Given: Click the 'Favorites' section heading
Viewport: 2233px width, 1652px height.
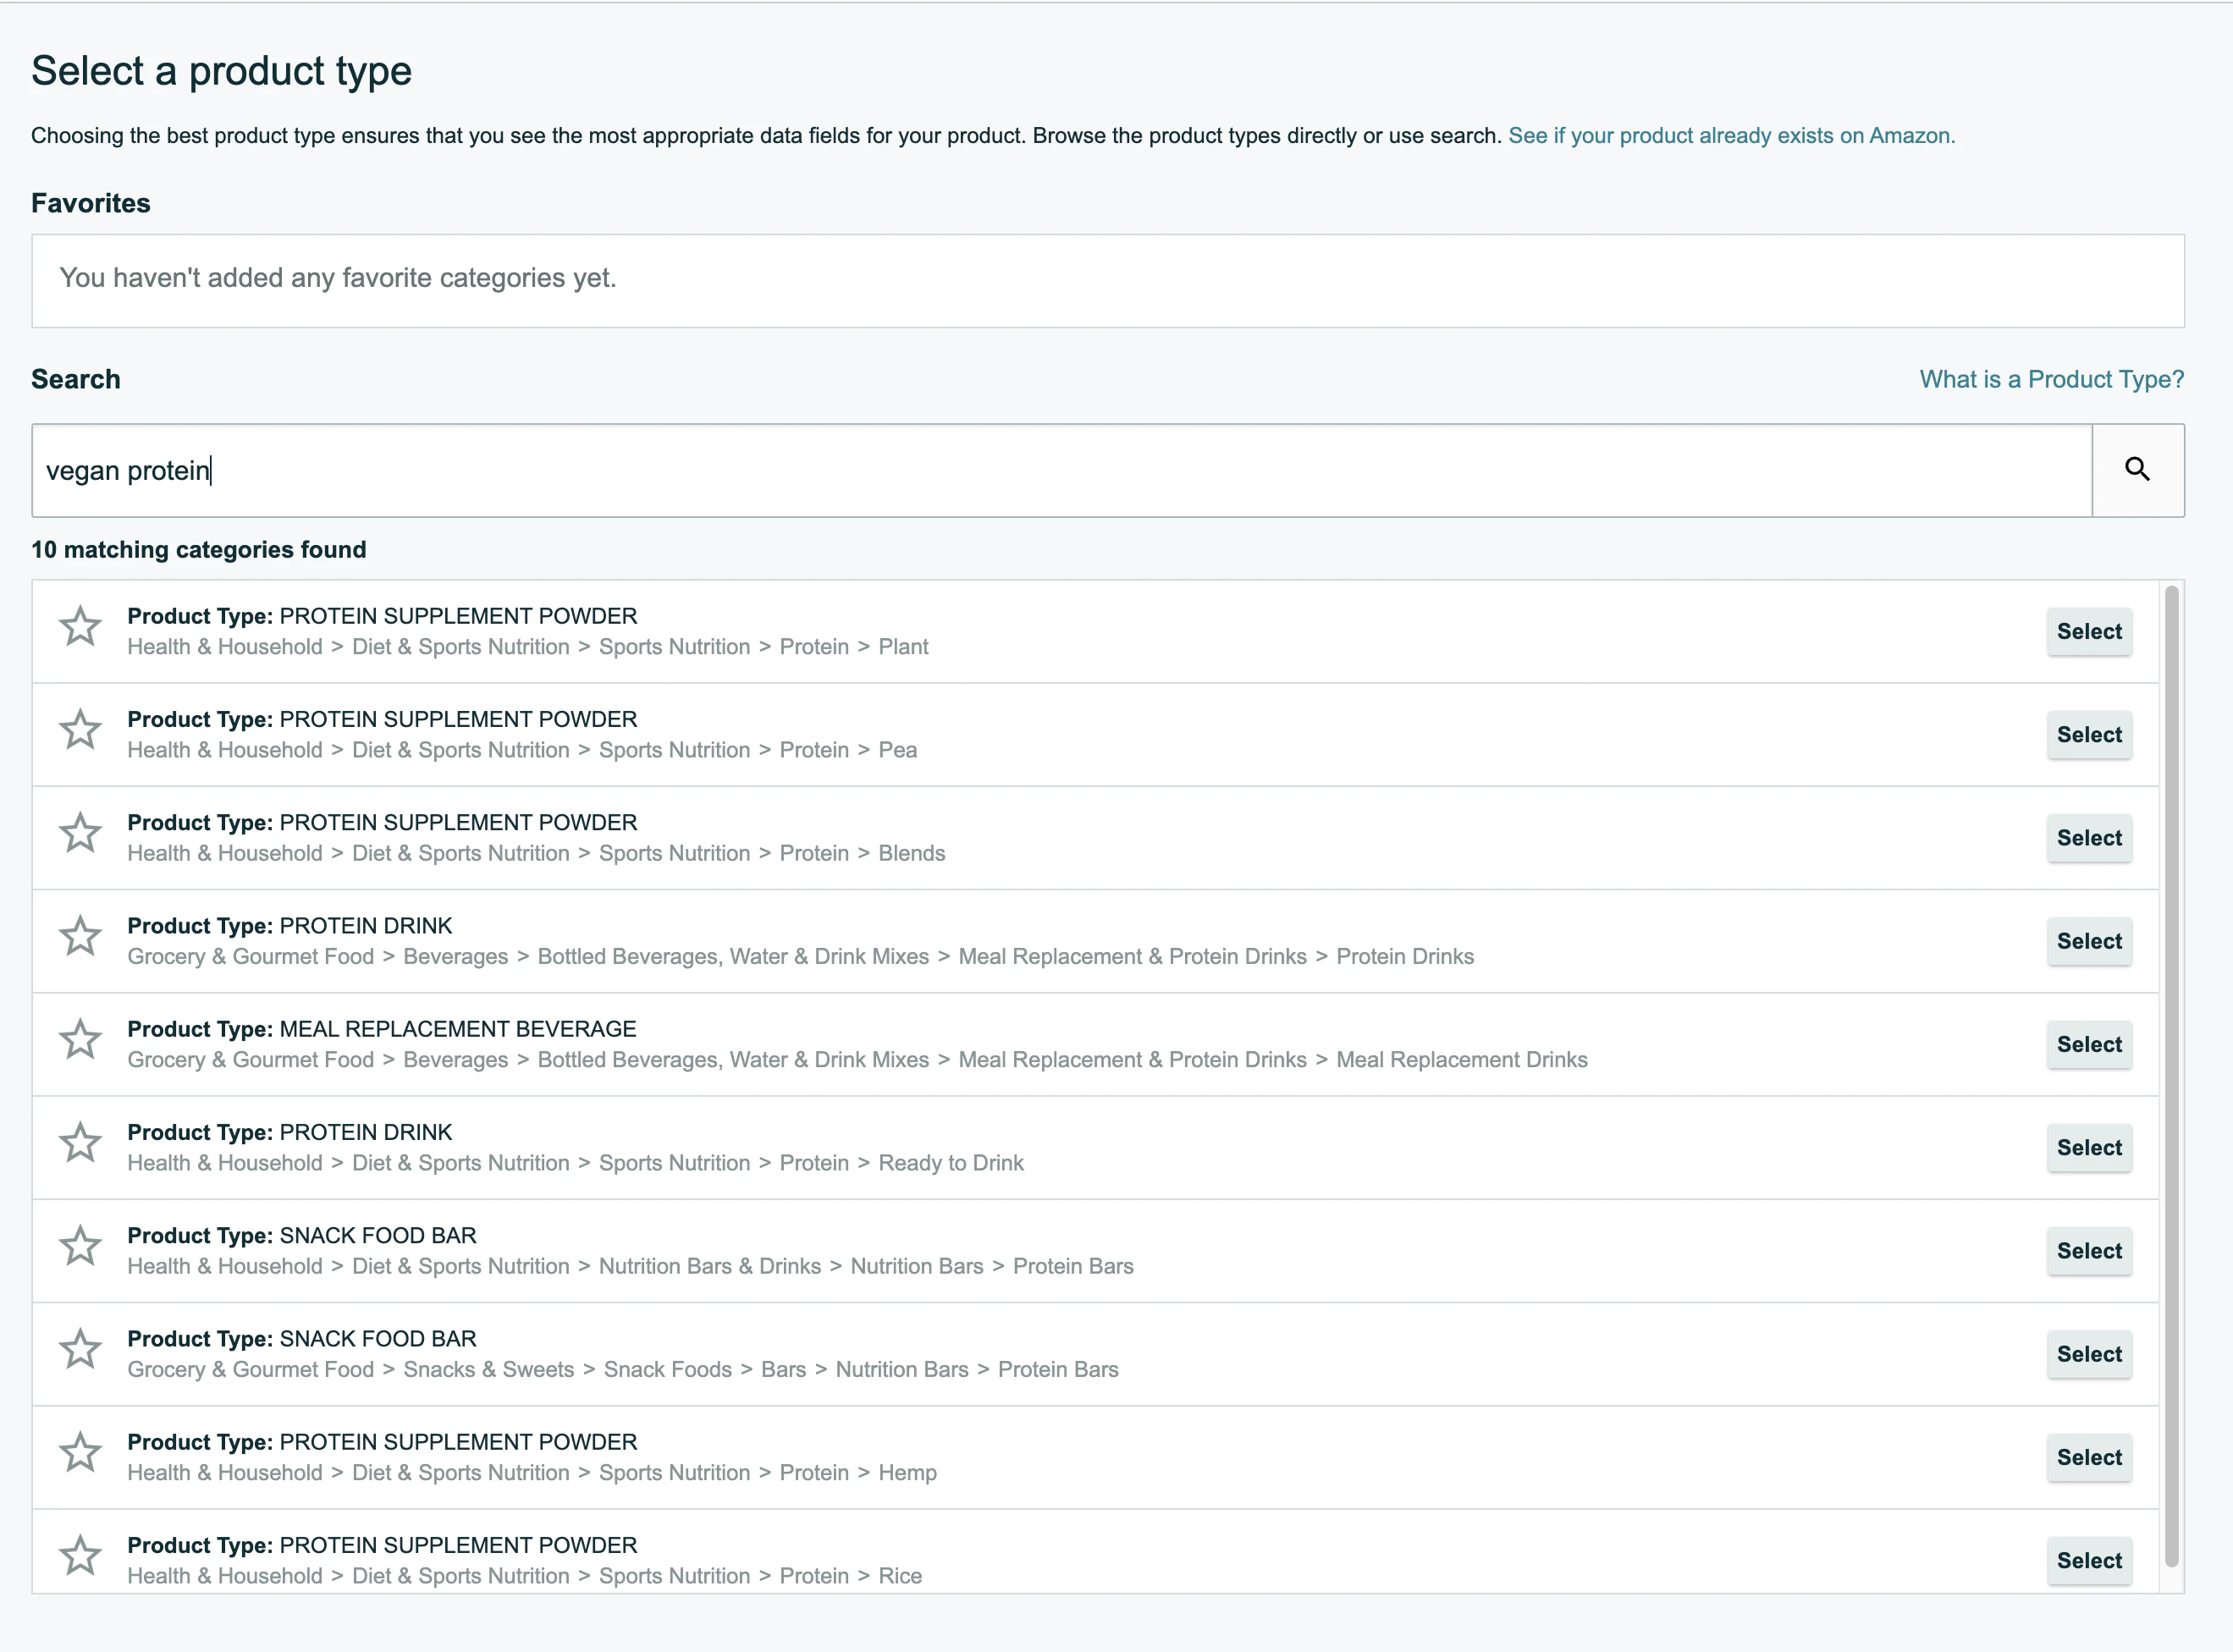Looking at the screenshot, I should point(91,203).
